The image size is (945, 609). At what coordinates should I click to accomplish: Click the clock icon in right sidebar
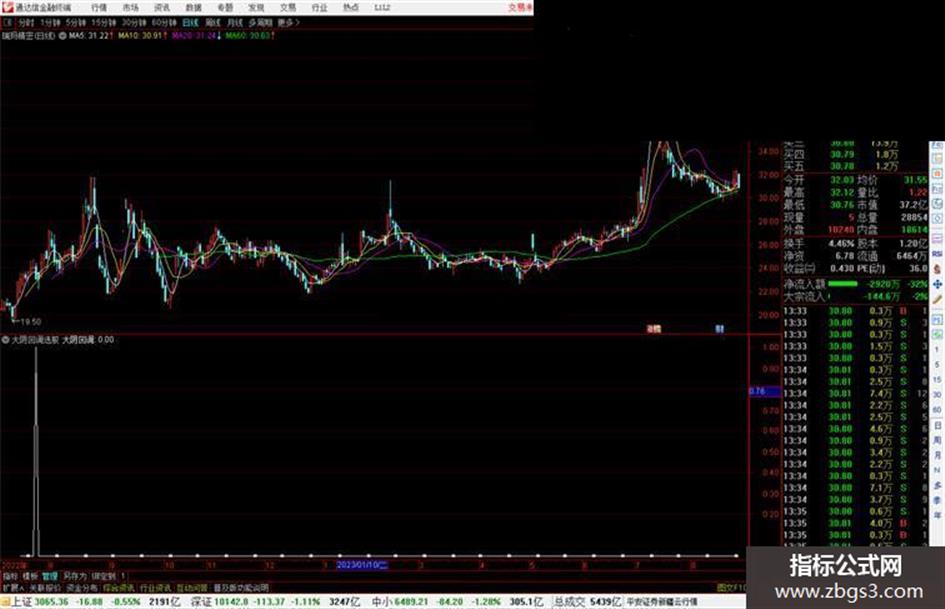[937, 204]
